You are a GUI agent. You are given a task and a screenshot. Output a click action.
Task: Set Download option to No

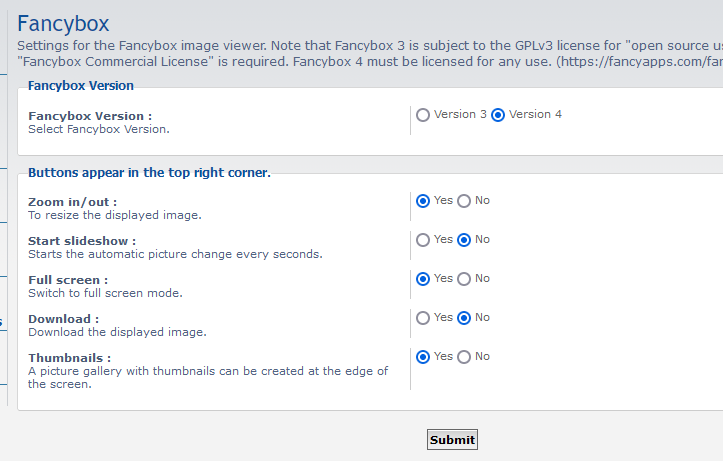coord(464,318)
